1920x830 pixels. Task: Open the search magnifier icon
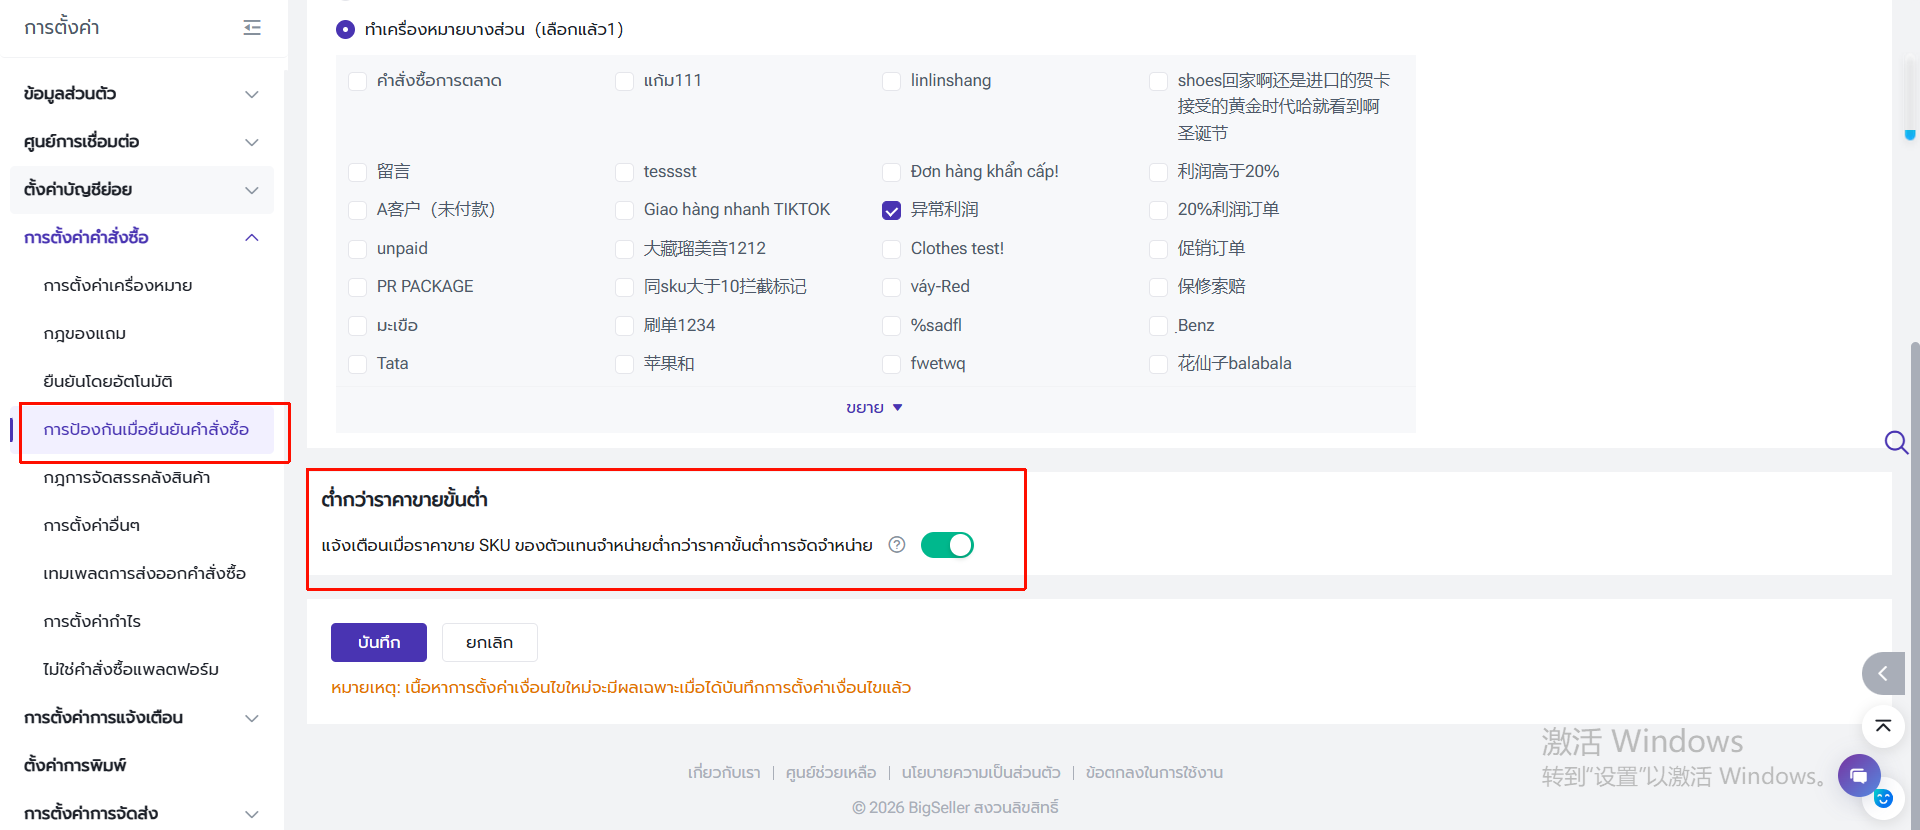(x=1896, y=442)
